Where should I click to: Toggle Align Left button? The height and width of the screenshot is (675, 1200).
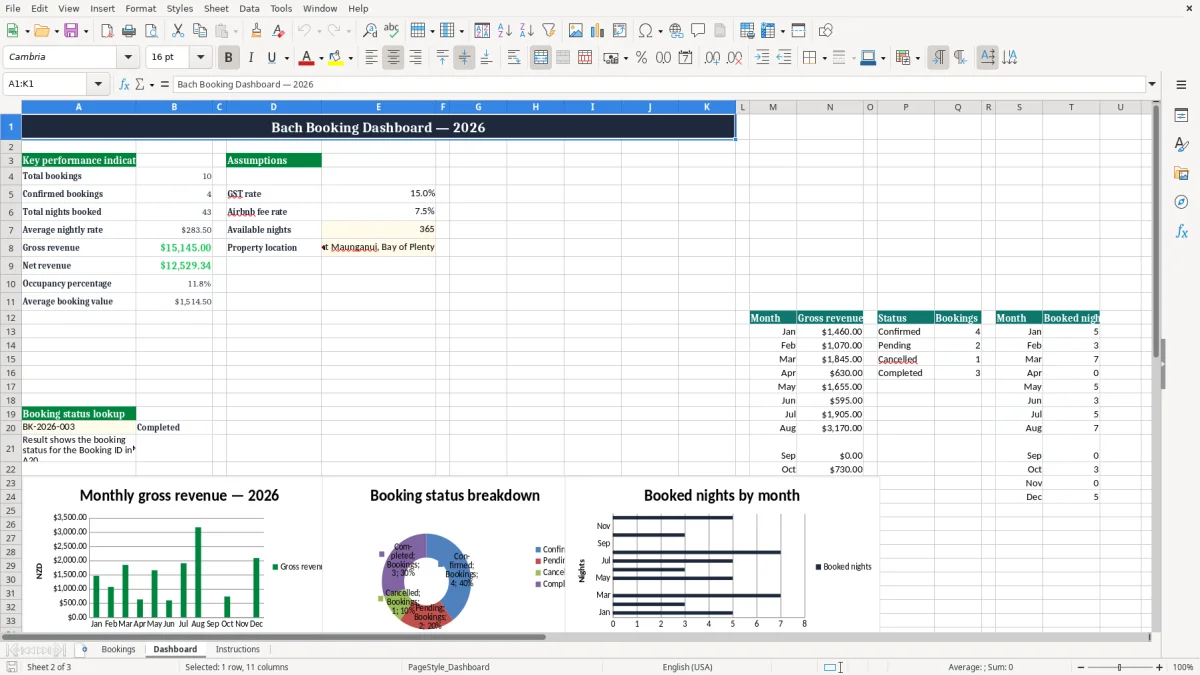tap(371, 58)
